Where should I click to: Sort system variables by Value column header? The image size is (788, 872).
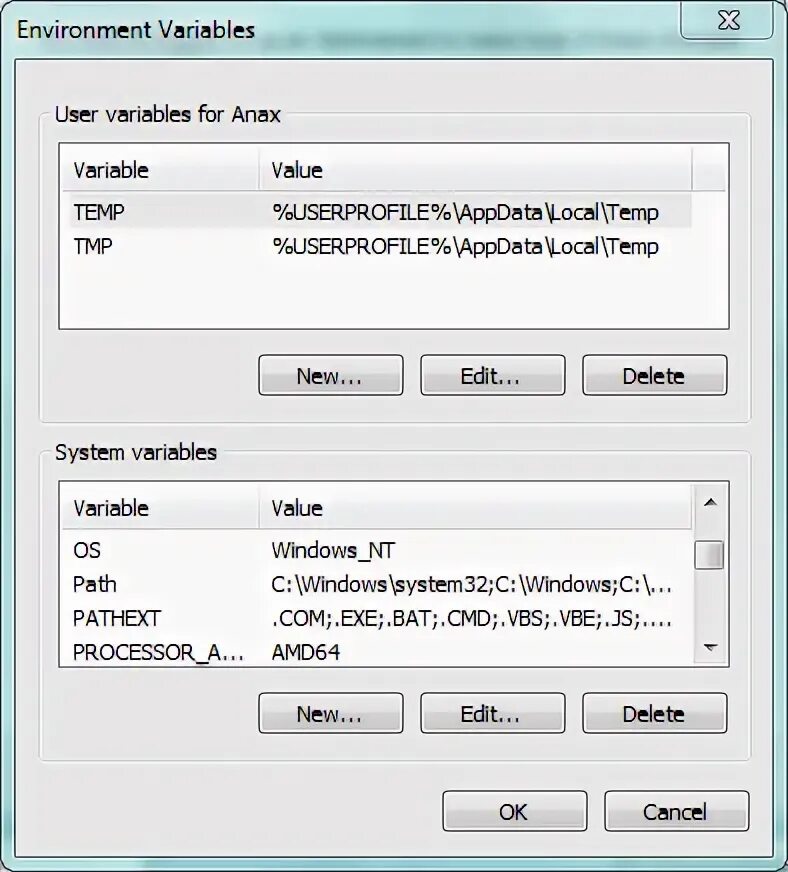click(x=475, y=507)
